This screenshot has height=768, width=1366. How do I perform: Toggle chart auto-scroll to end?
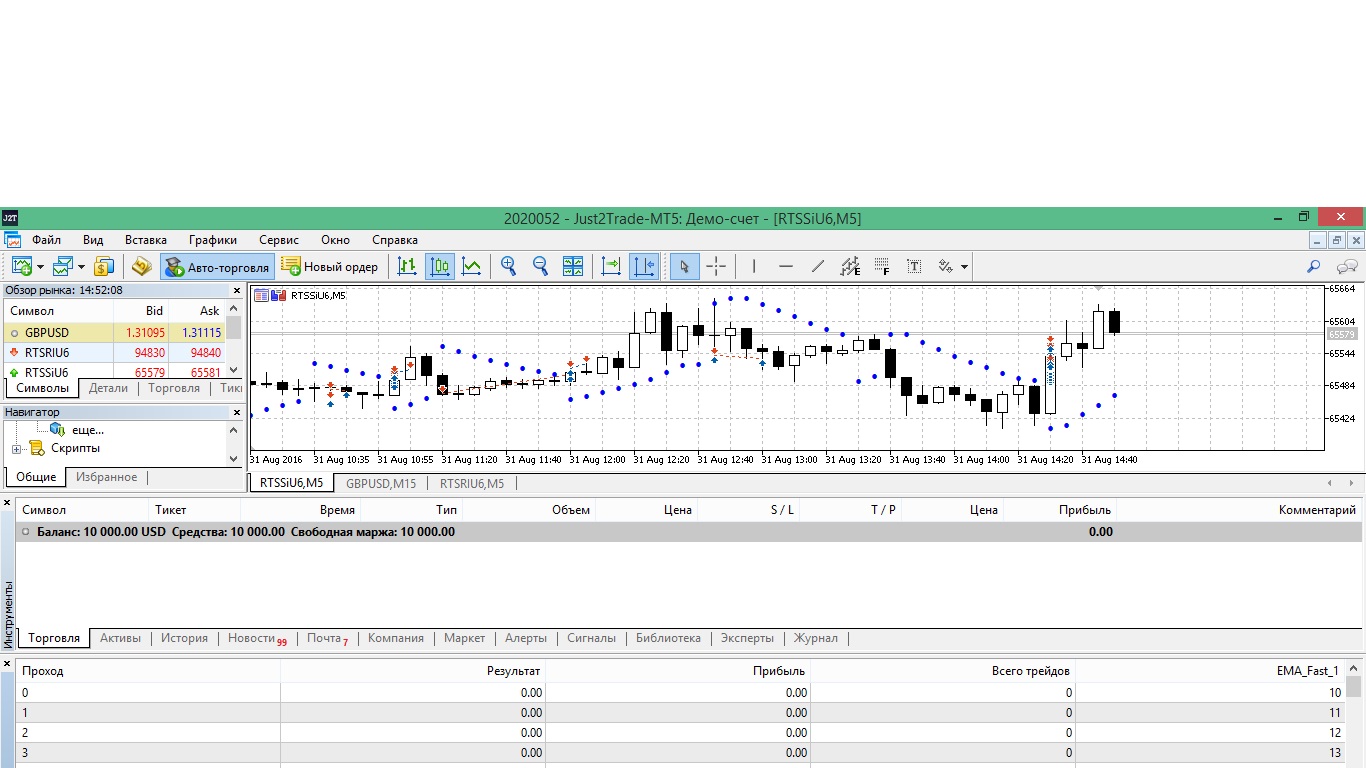[611, 267]
